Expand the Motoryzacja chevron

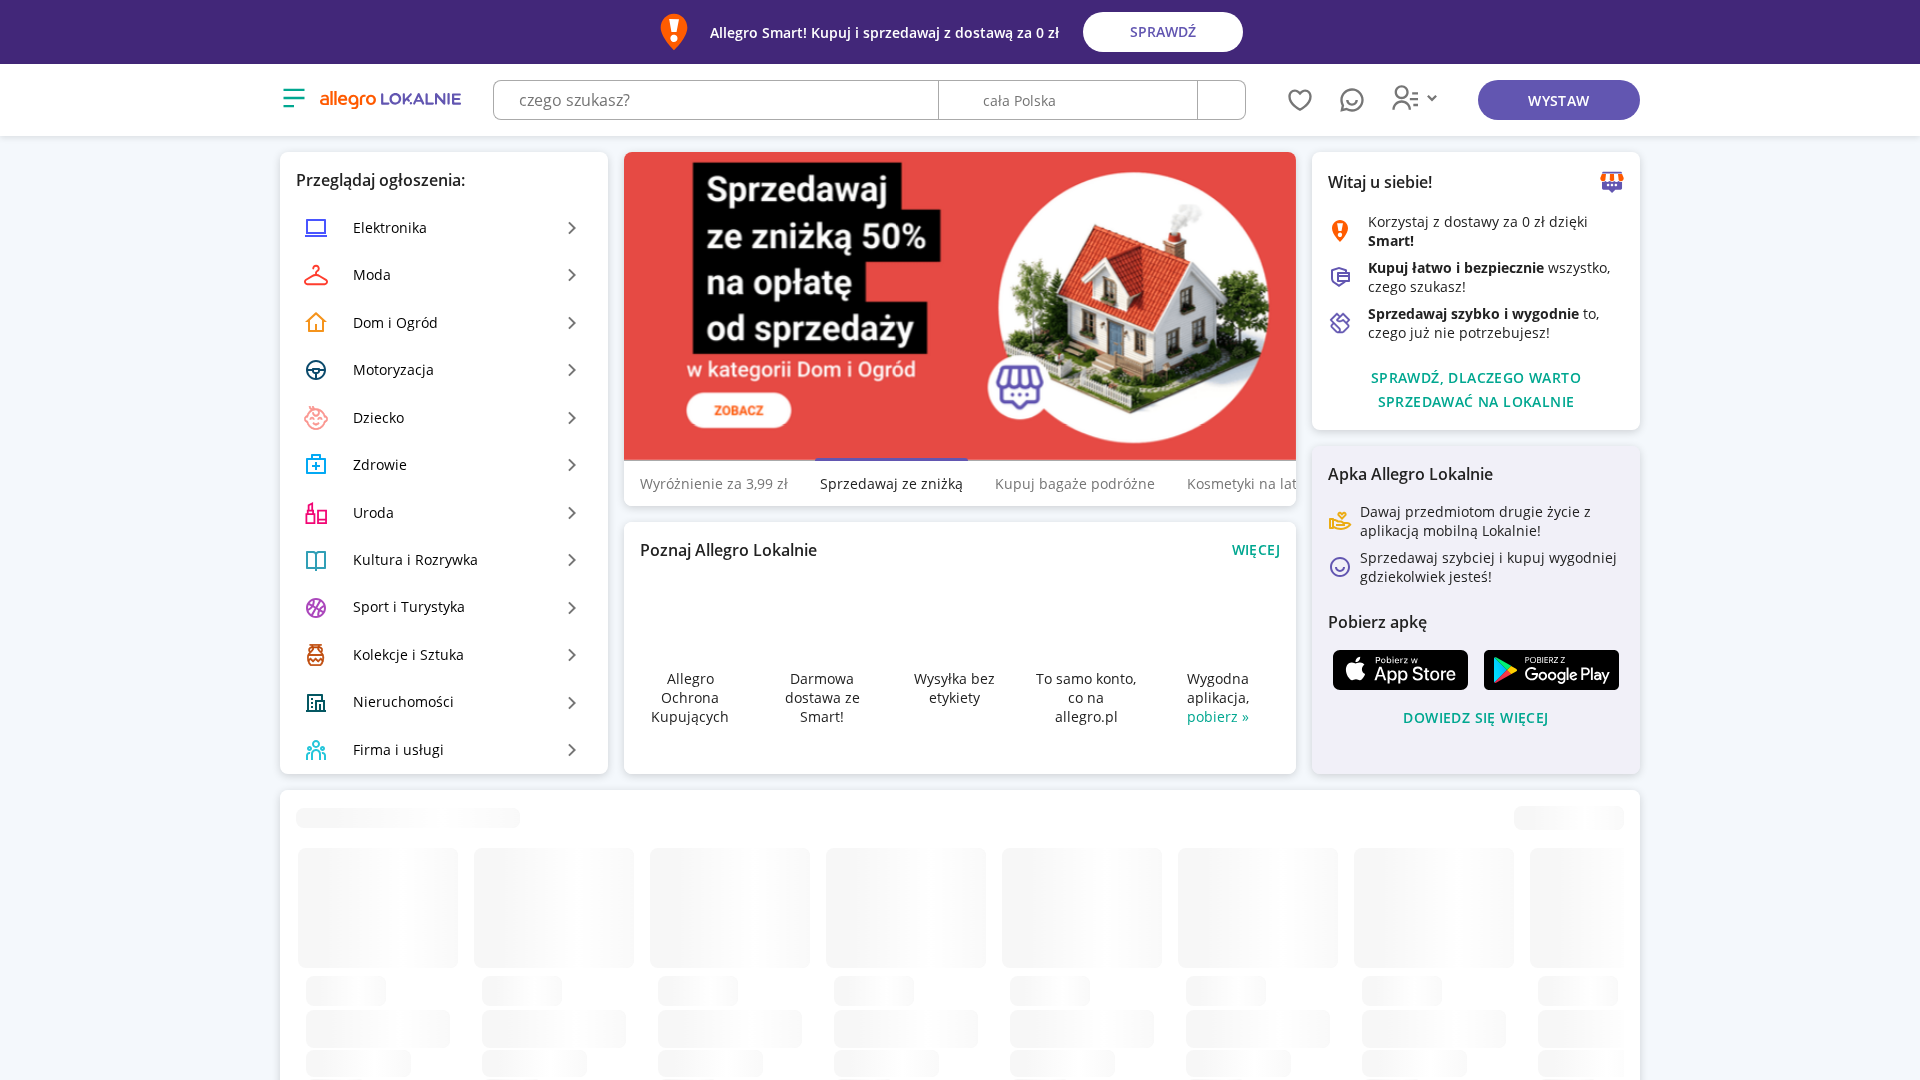[572, 370]
